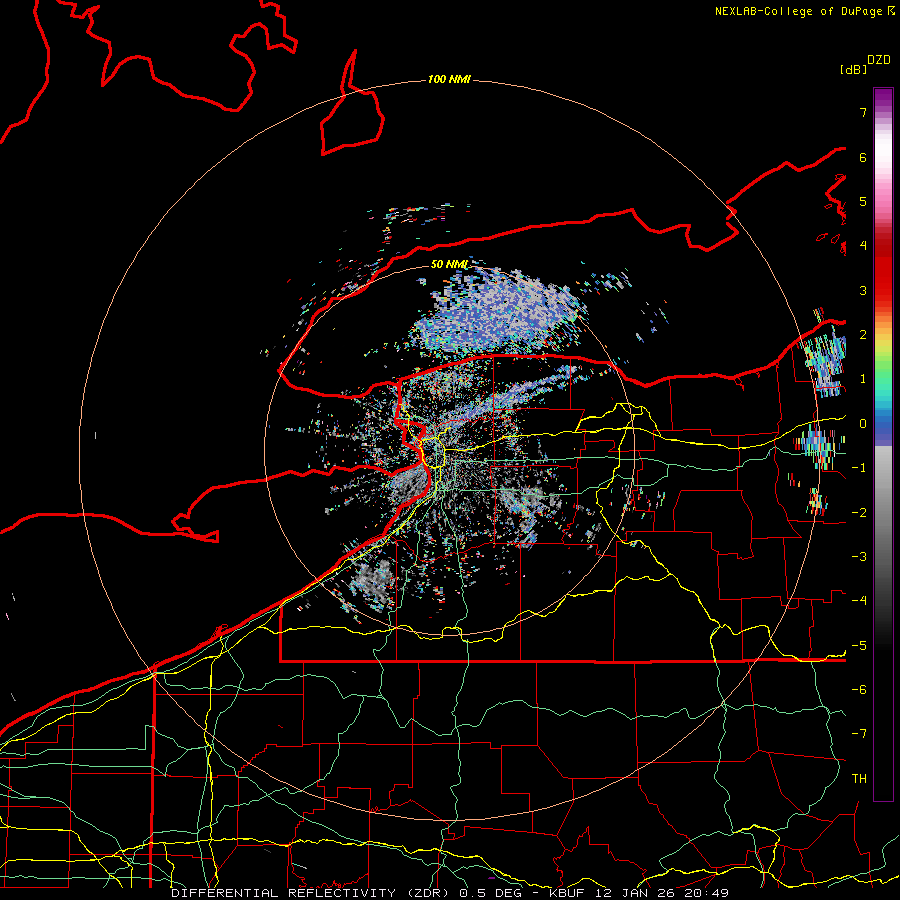Screen dimensions: 900x900
Task: Click the DIFFERENTIAL REFLECTIVITY (ZDR) caption text
Action: coord(311,893)
